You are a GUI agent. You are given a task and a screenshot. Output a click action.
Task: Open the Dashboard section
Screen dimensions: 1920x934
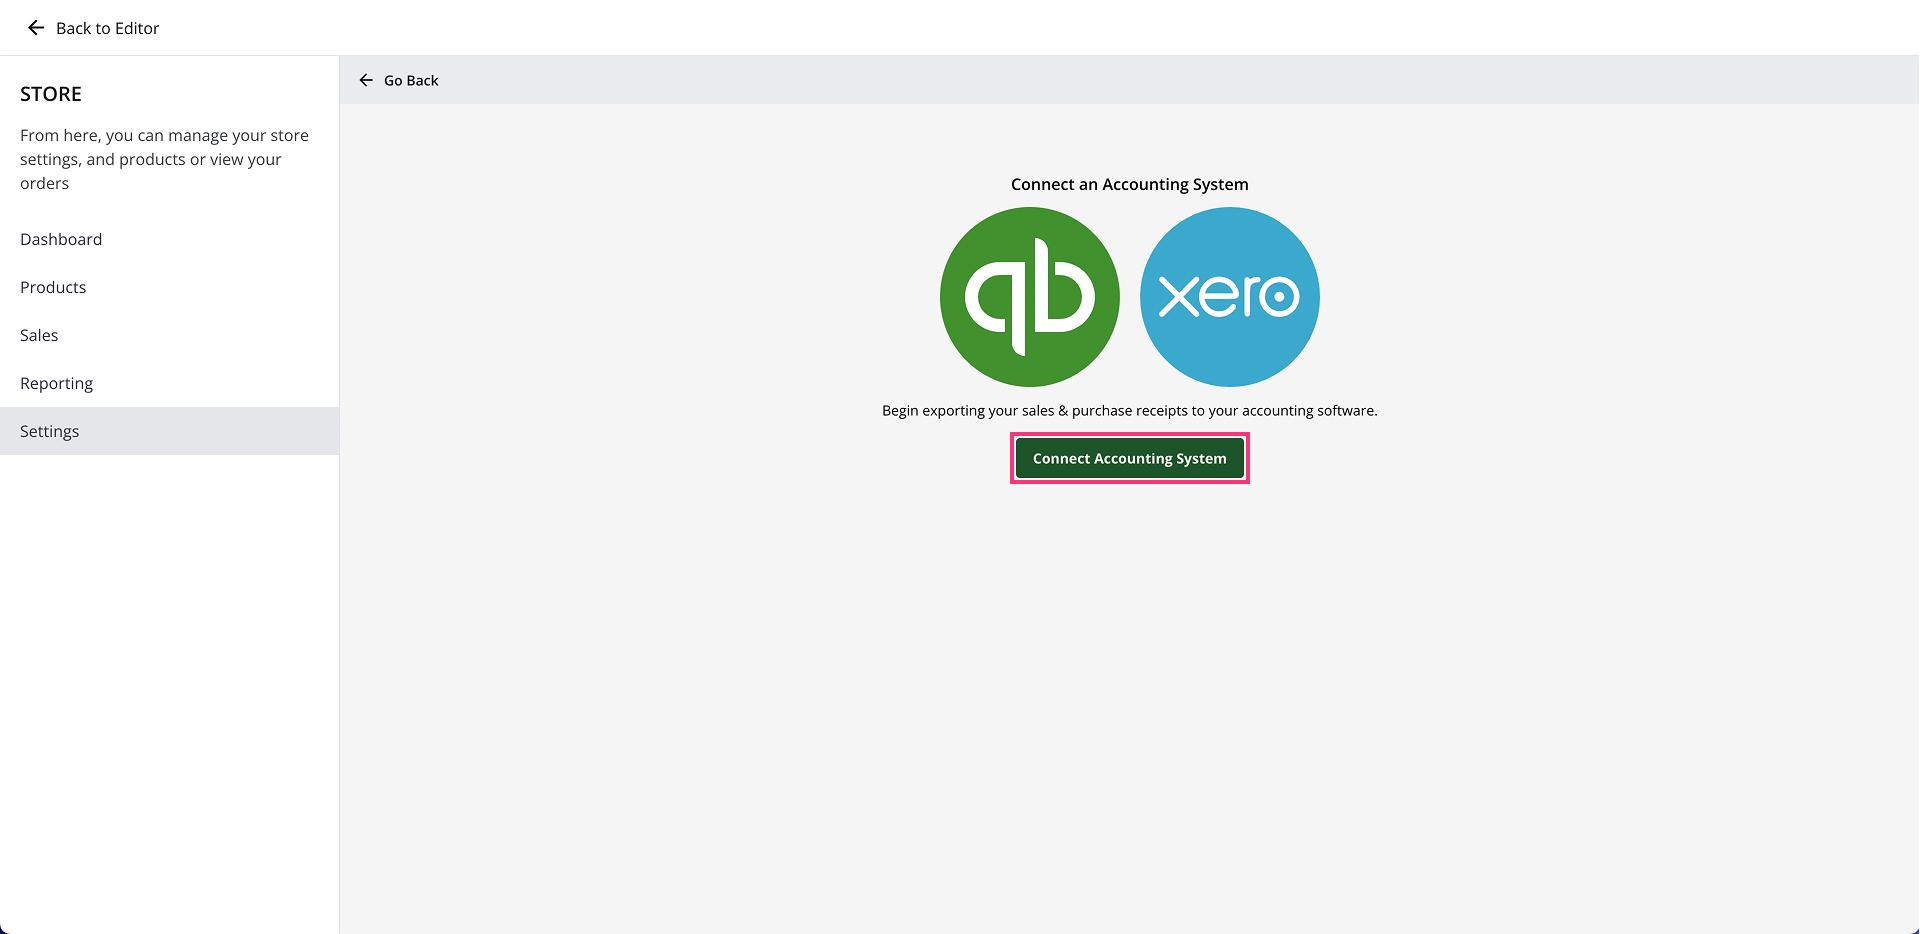[x=169, y=239]
